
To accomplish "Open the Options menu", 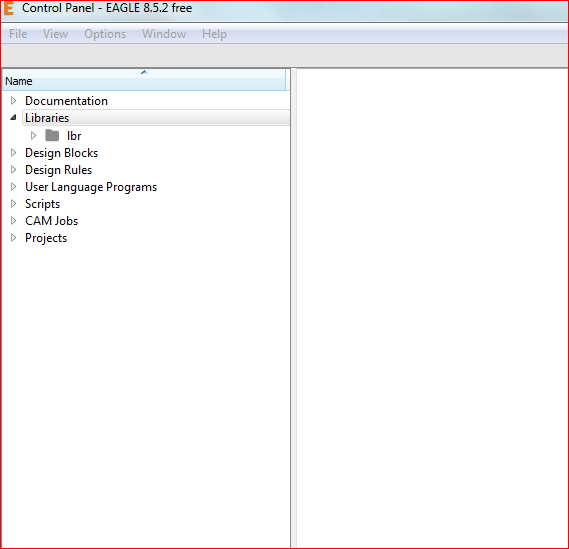I will point(105,34).
